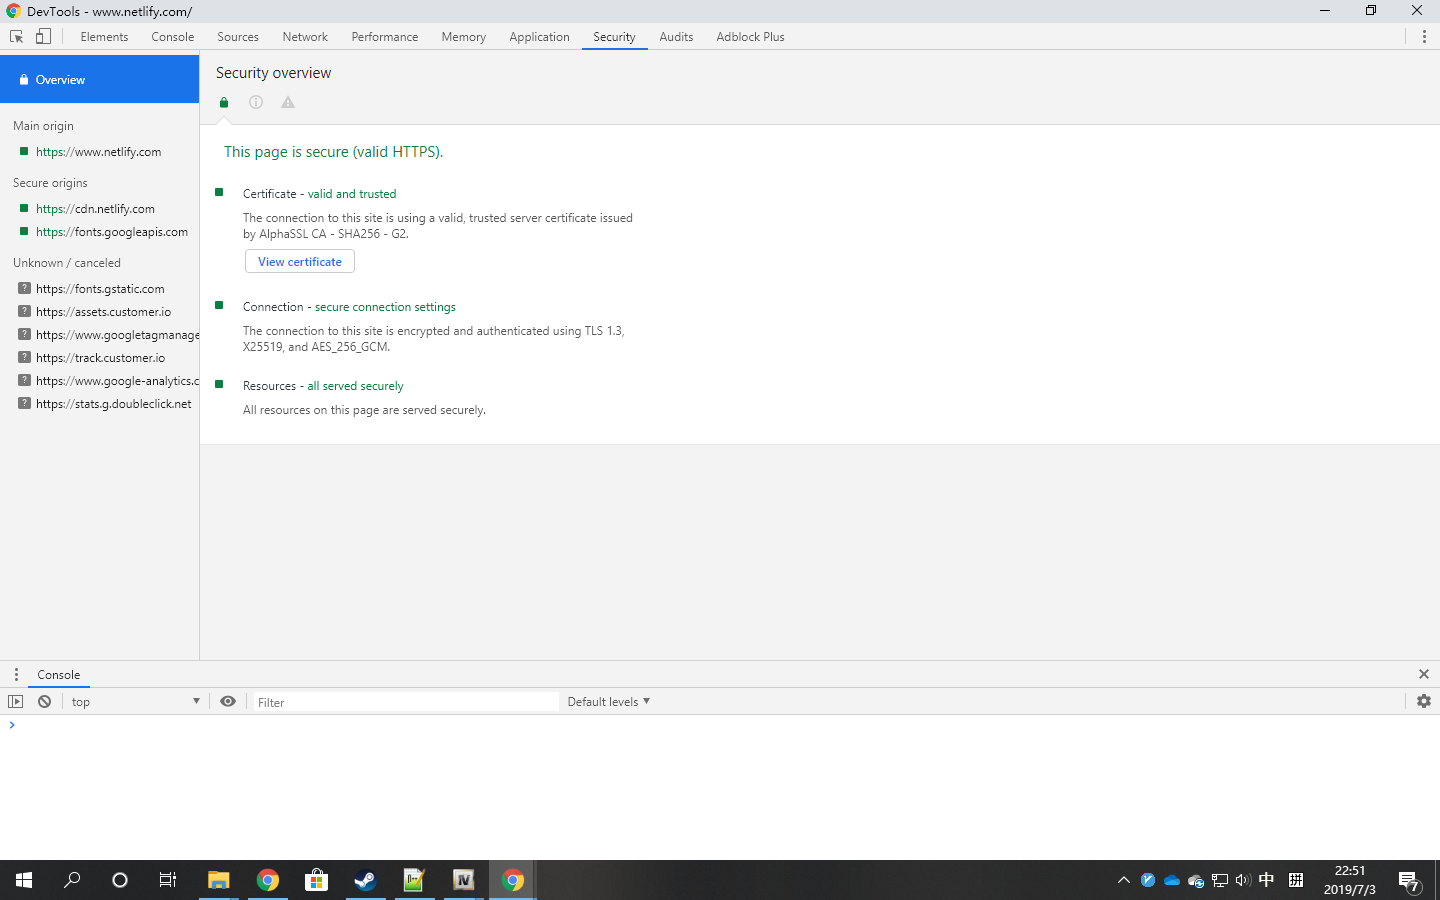This screenshot has width=1440, height=900.
Task: Switch to the Elements tab
Action: click(x=104, y=37)
